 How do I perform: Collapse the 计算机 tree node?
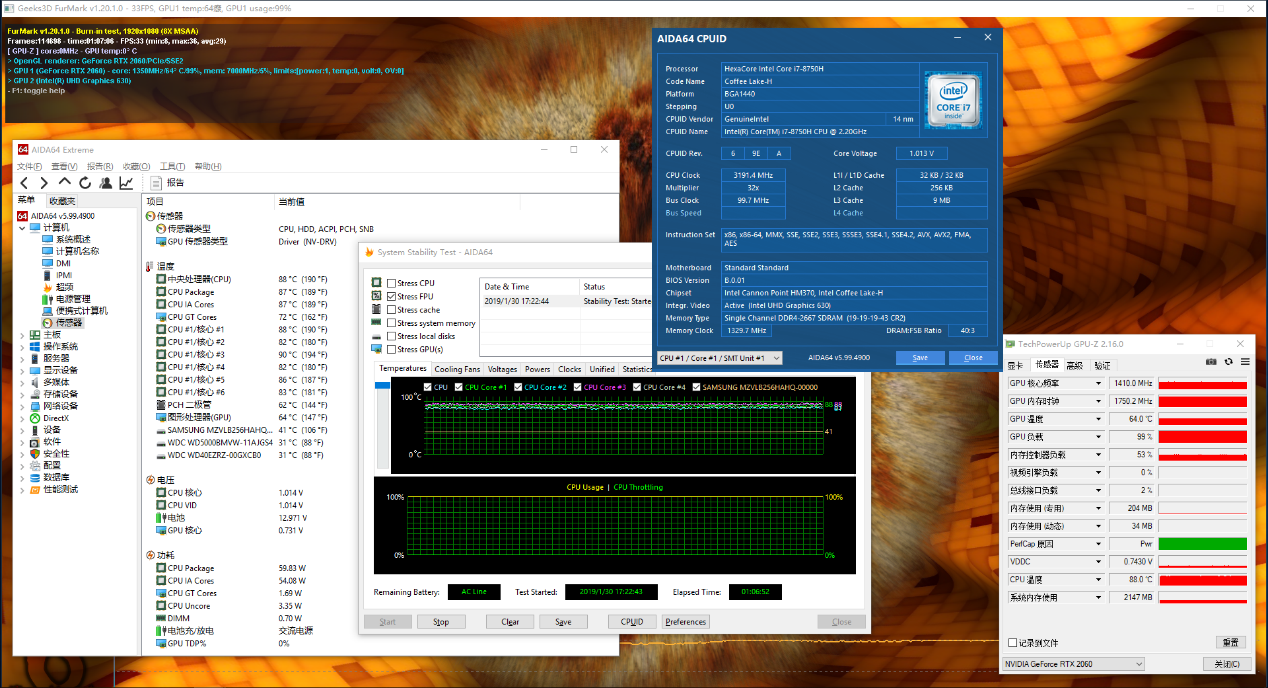(21, 227)
